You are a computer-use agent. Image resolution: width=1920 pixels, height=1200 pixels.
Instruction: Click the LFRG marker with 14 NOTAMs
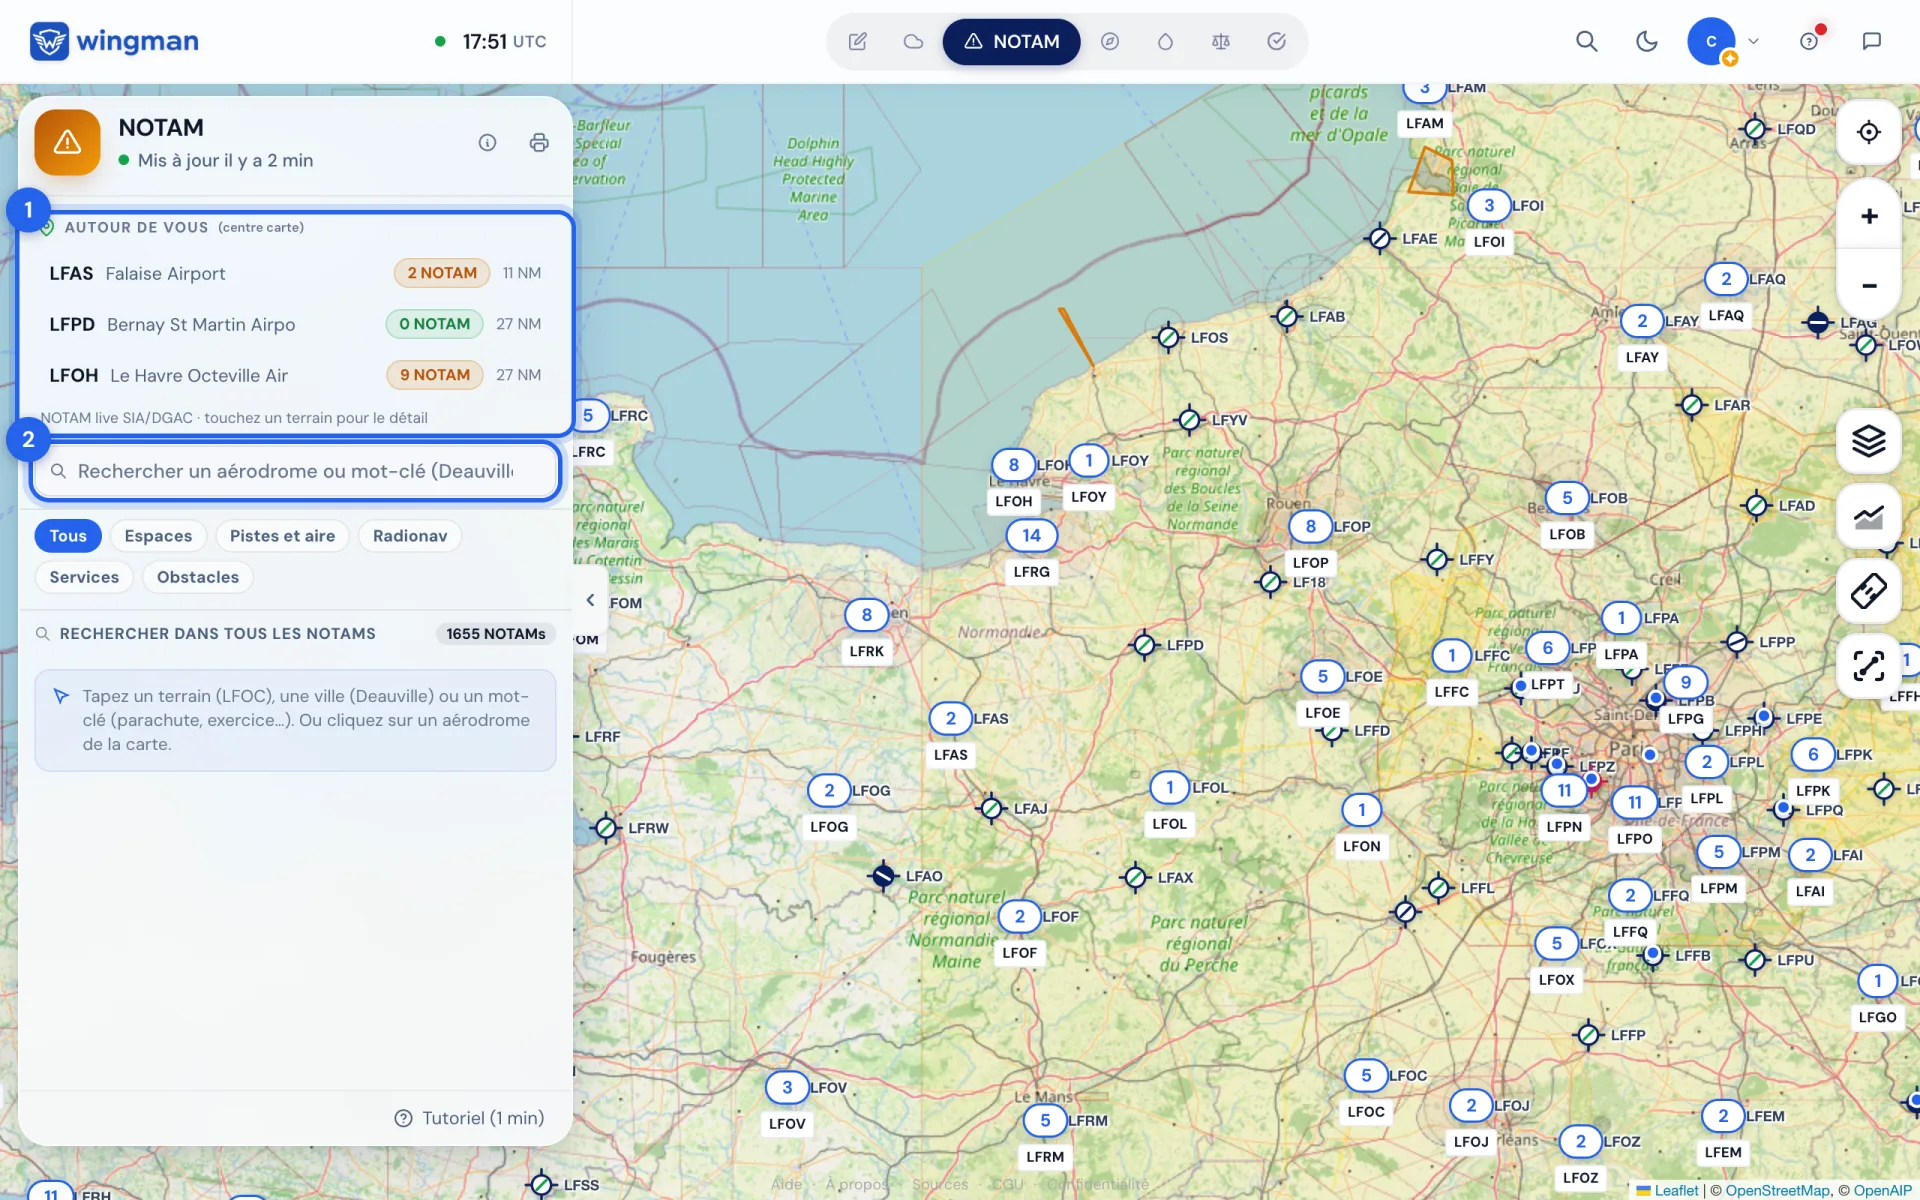point(1031,535)
